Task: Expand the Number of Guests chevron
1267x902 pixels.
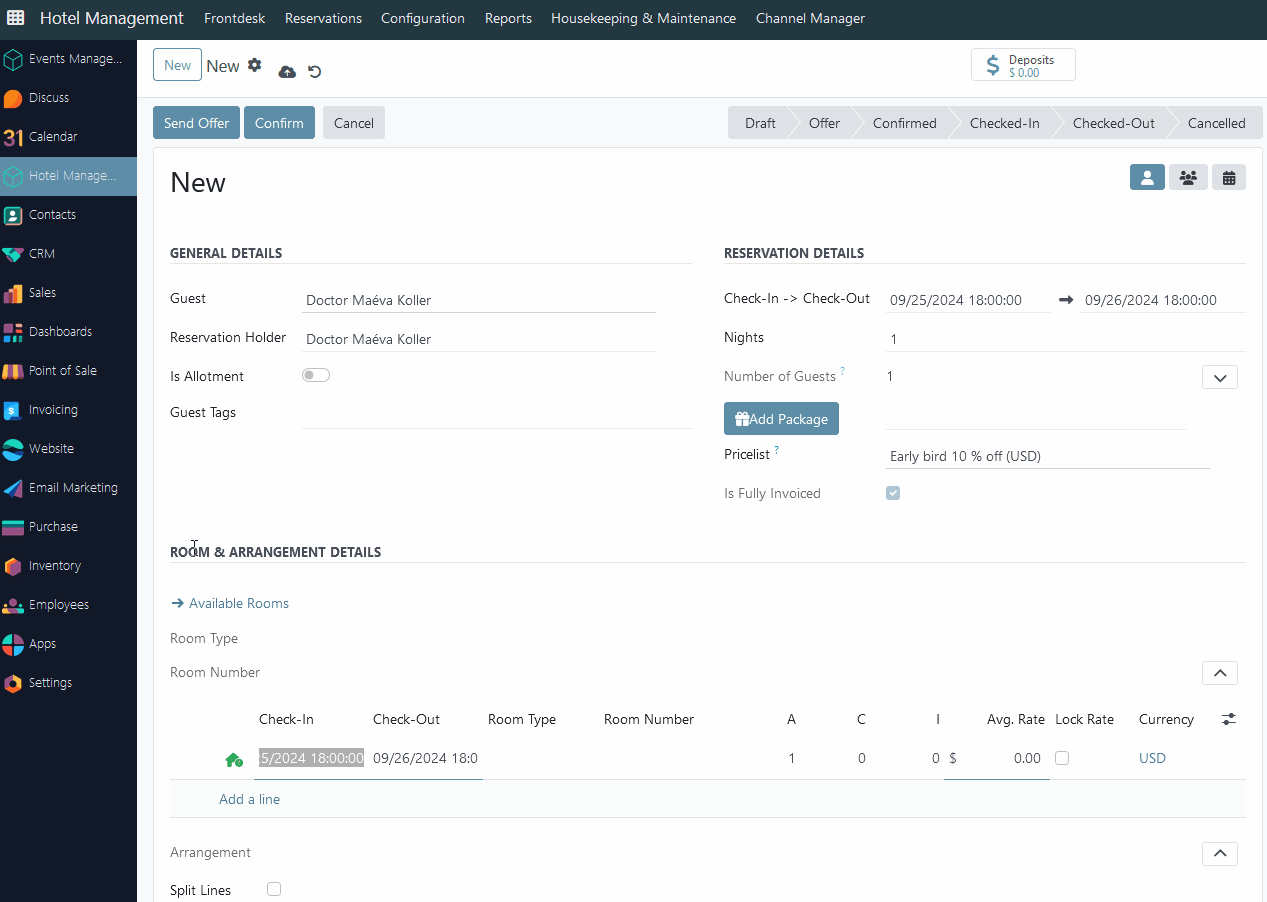Action: [x=1220, y=377]
